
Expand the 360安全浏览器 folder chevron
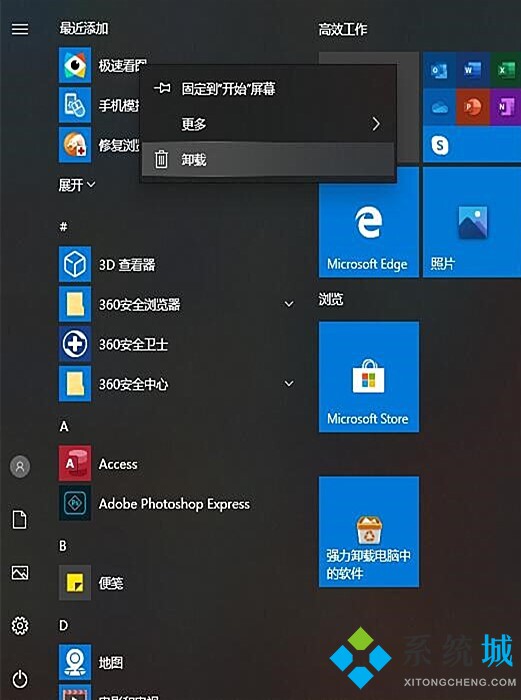coord(289,304)
